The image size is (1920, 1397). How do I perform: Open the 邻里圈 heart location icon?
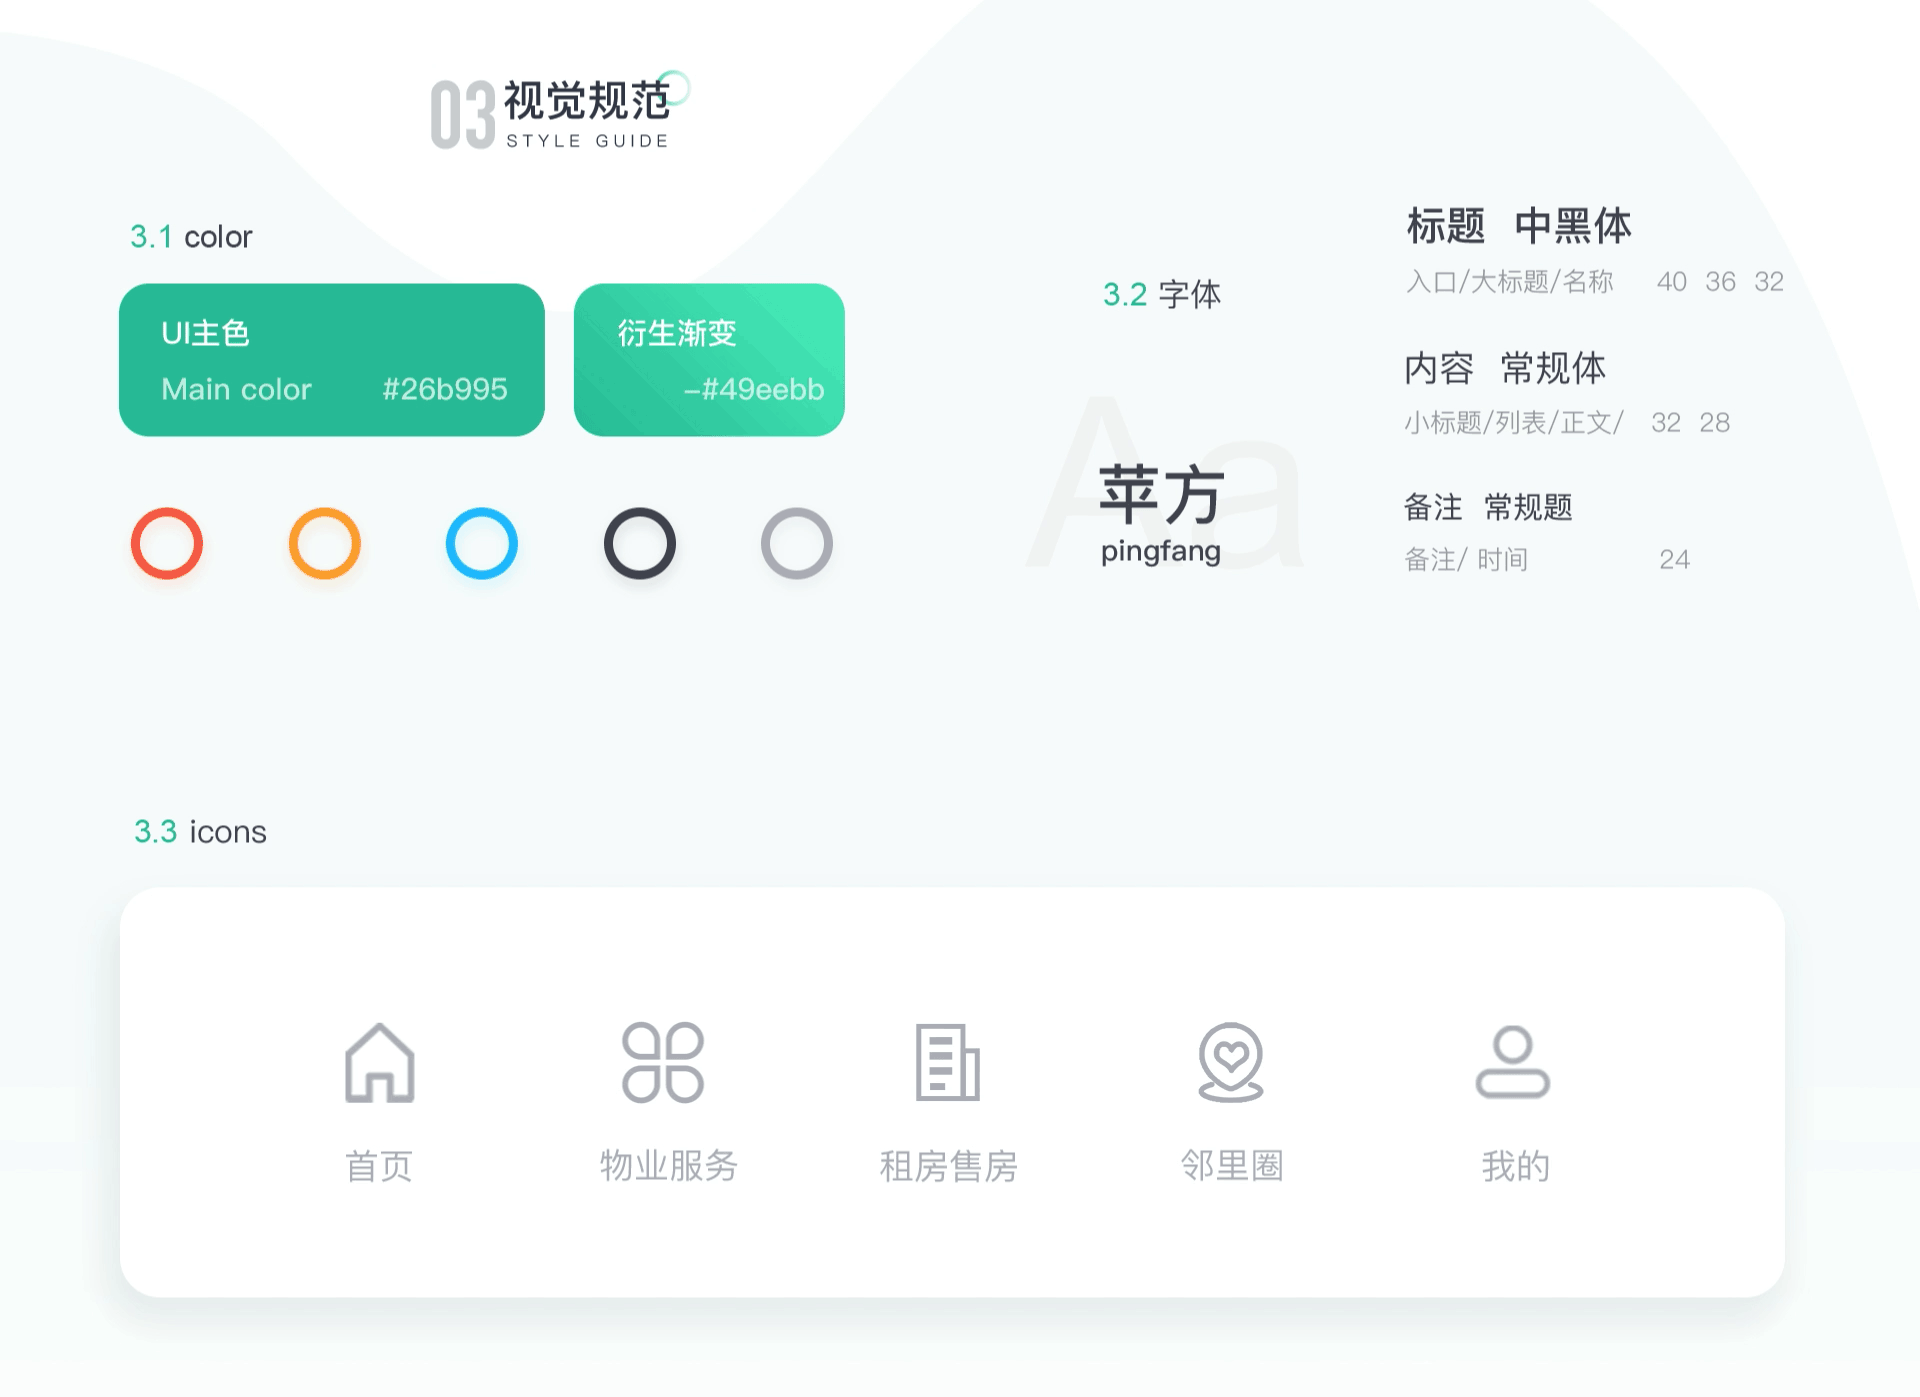1231,1062
